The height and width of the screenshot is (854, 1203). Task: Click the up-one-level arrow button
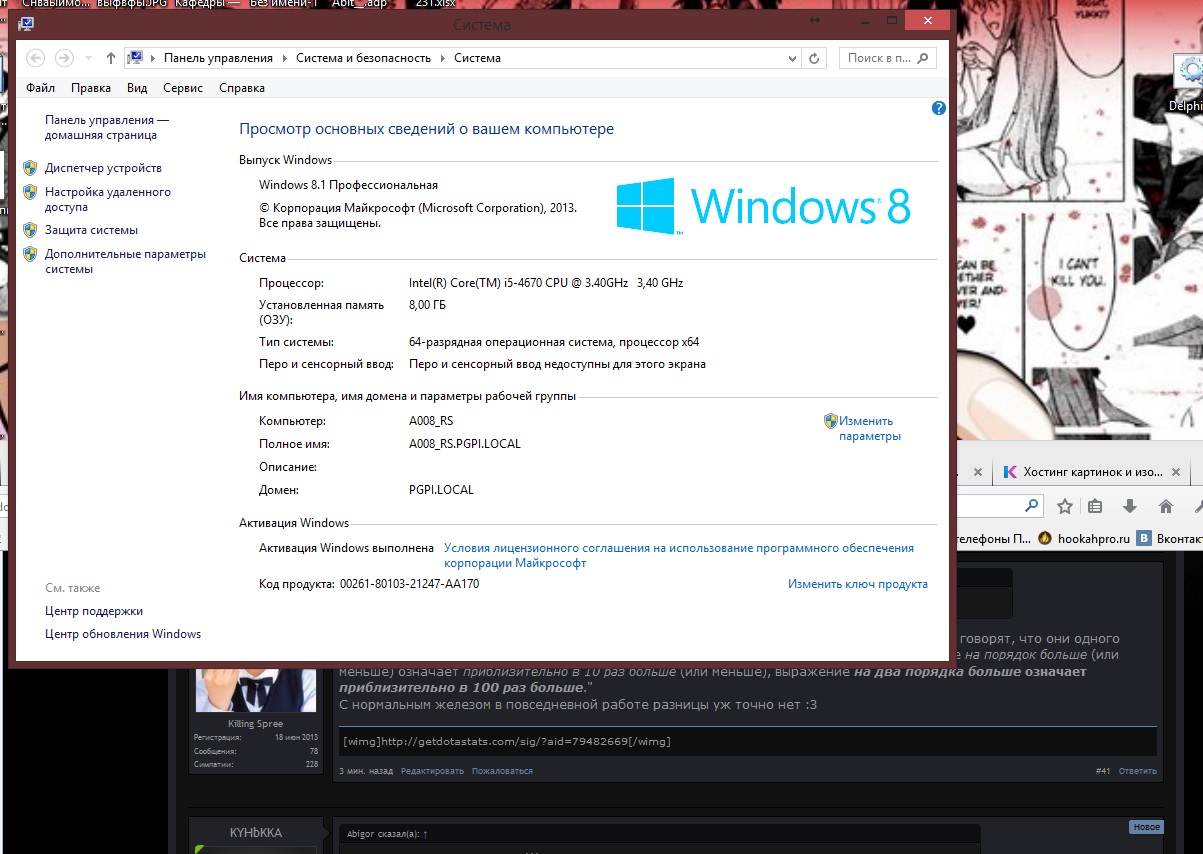[x=111, y=58]
